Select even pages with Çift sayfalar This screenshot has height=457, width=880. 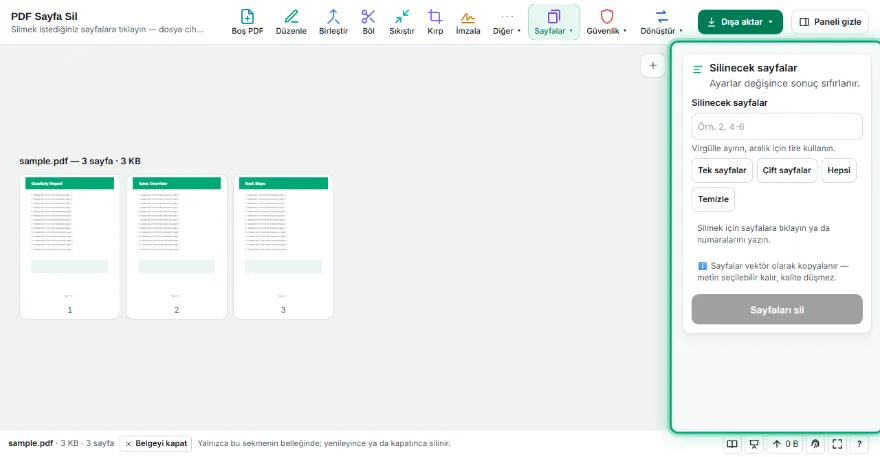coord(786,170)
